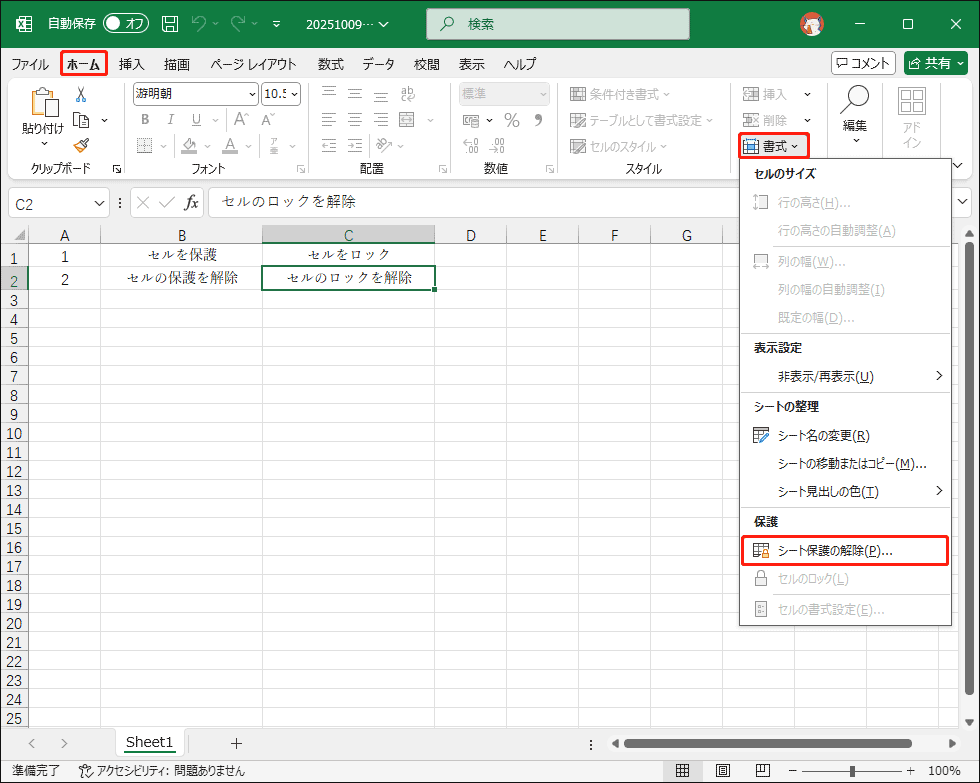
Task: Click the column D header
Action: 471,236
